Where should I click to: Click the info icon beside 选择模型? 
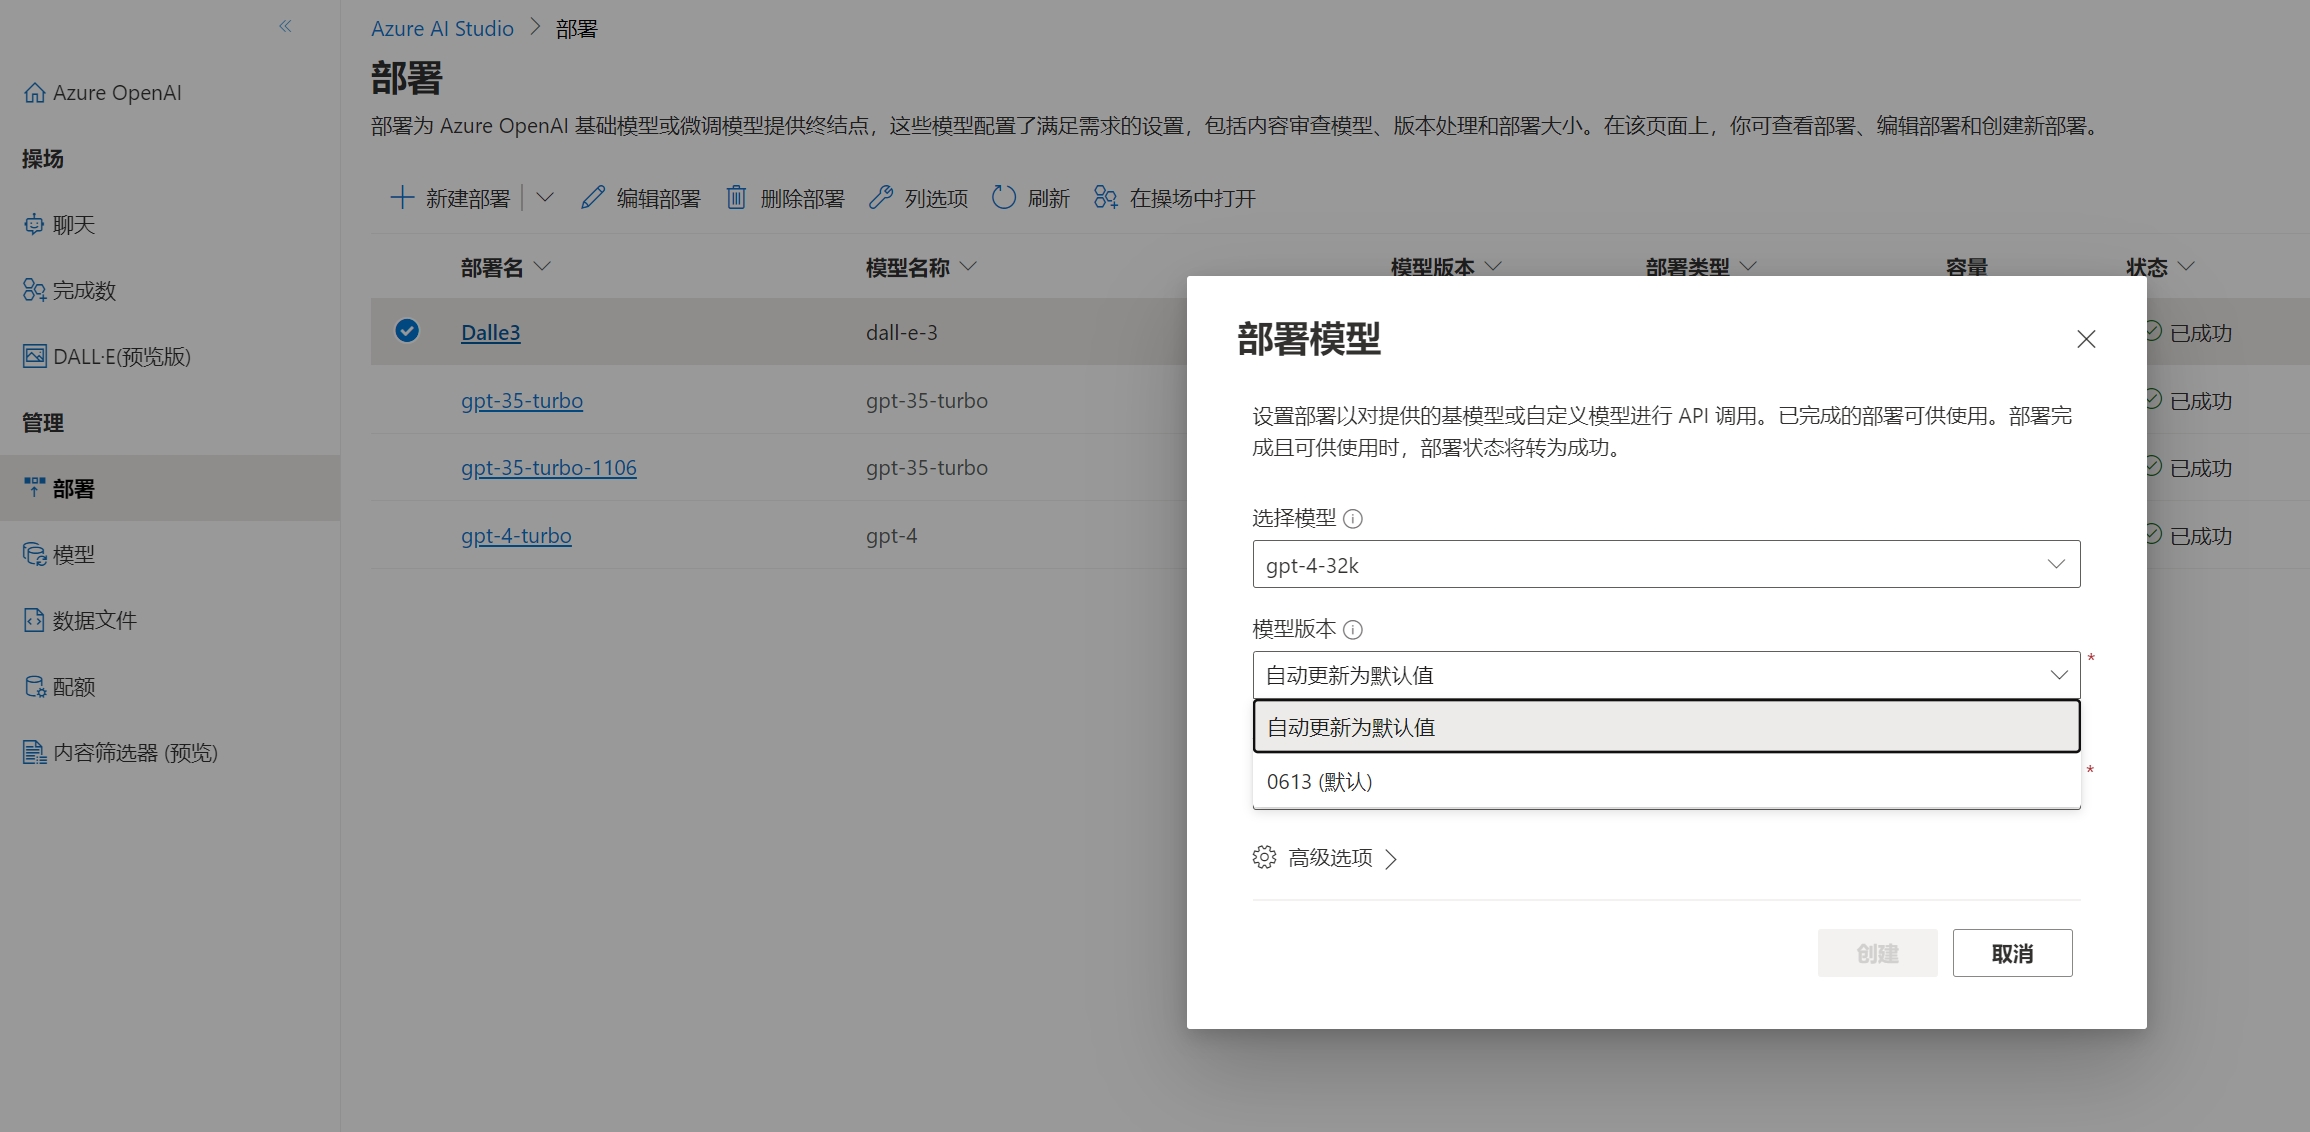tap(1353, 519)
